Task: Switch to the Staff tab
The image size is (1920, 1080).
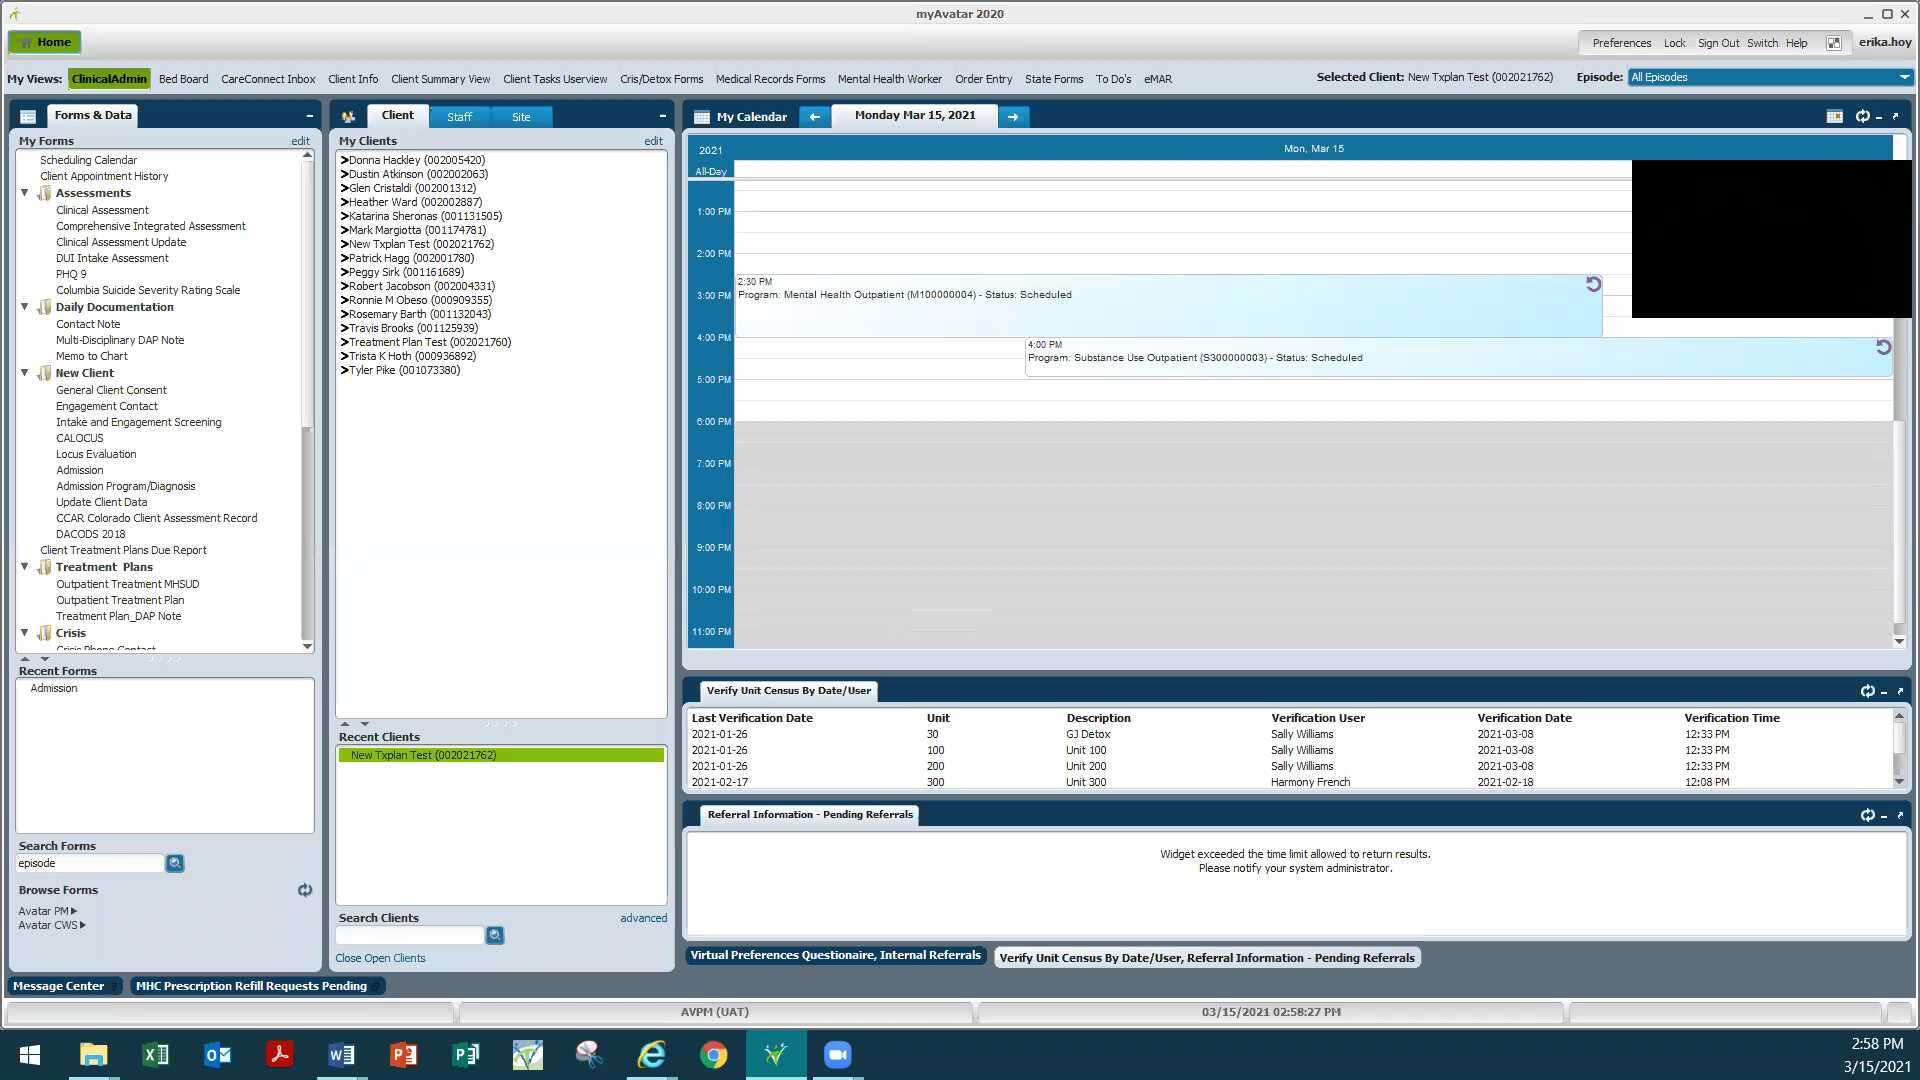Action: click(x=459, y=116)
